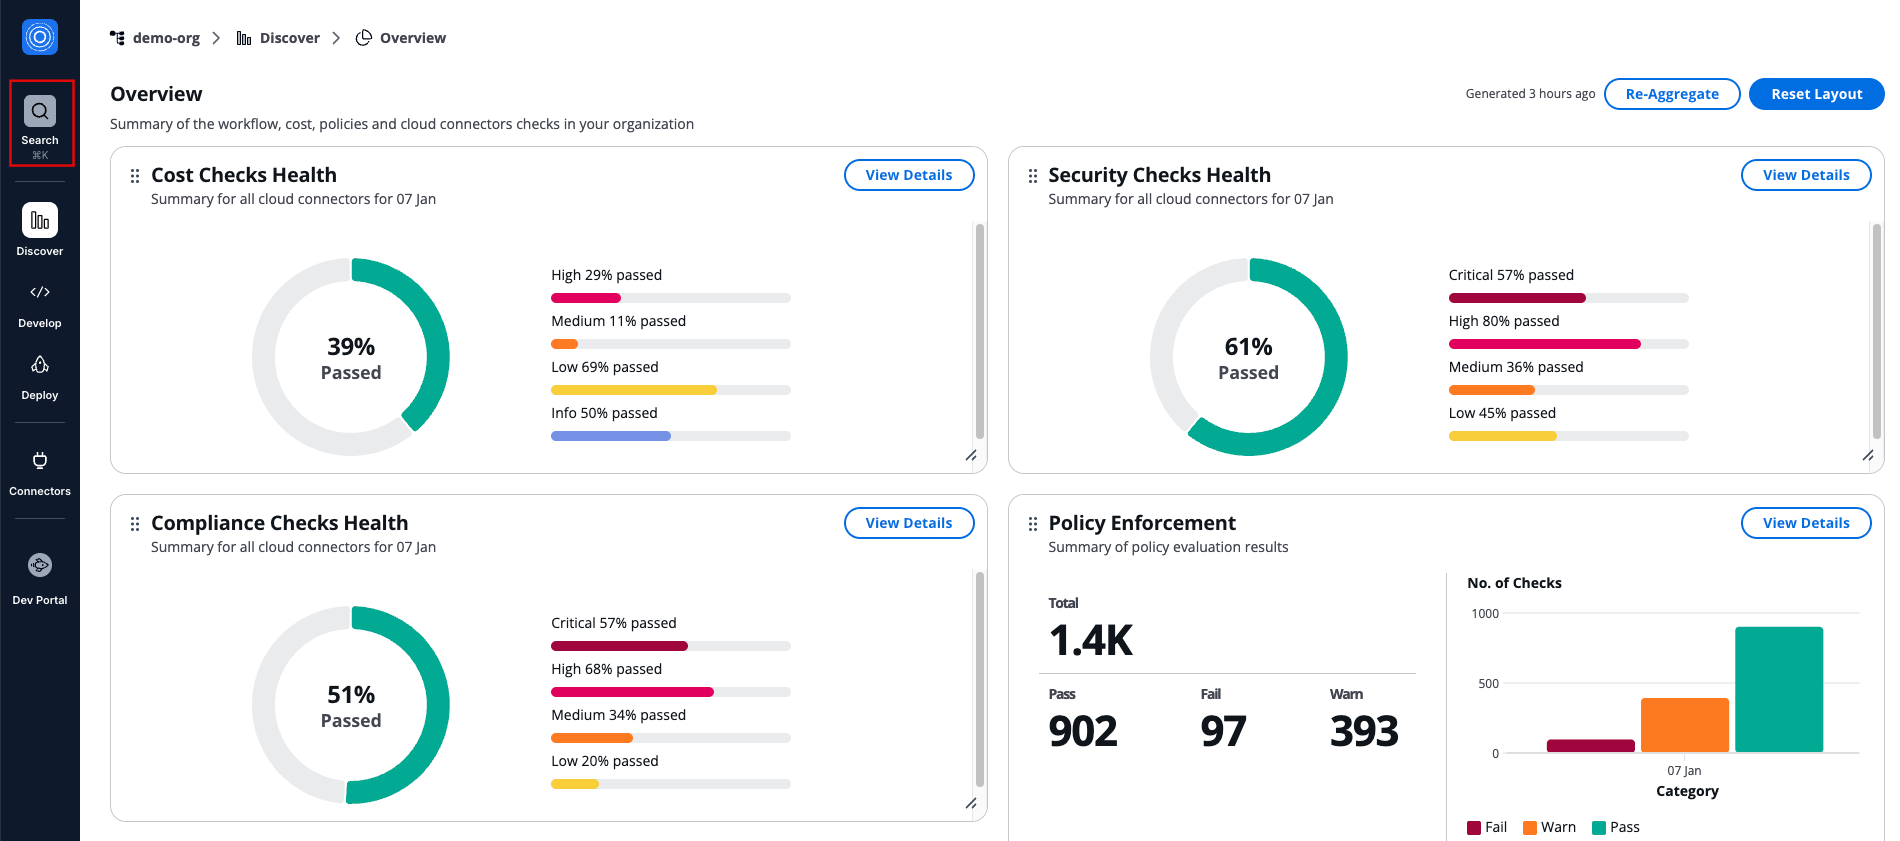
Task: Grab the Policy Enforcement drag handle
Action: tap(1033, 524)
